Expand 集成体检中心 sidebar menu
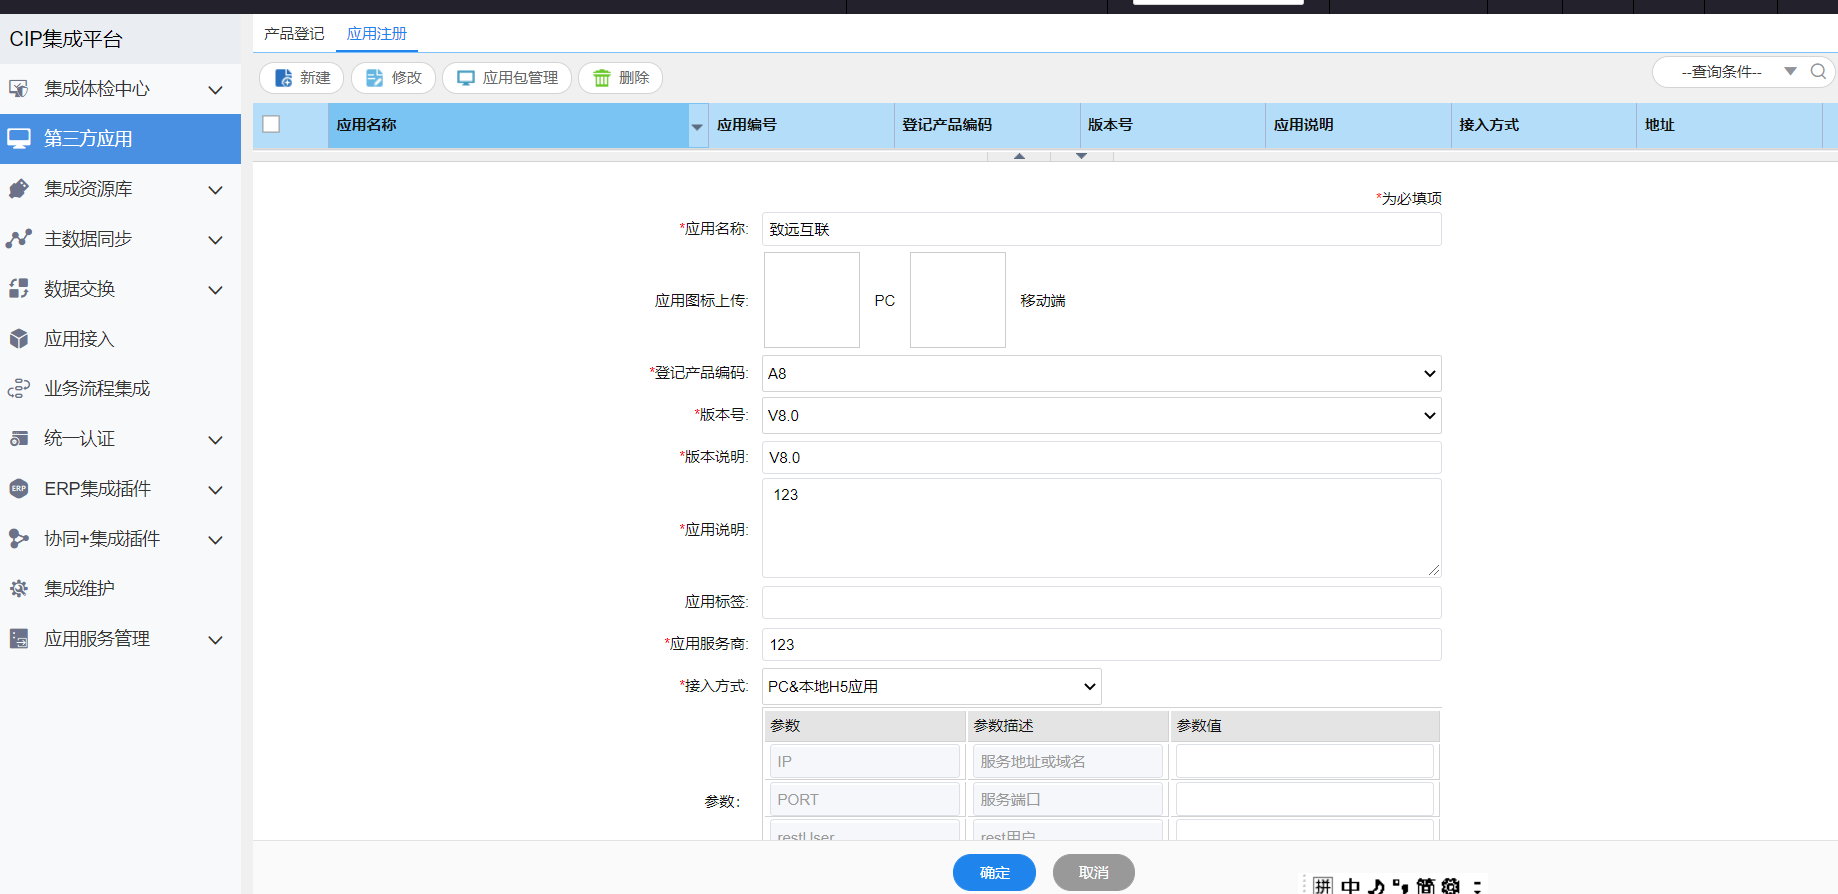The image size is (1838, 894). (x=115, y=89)
